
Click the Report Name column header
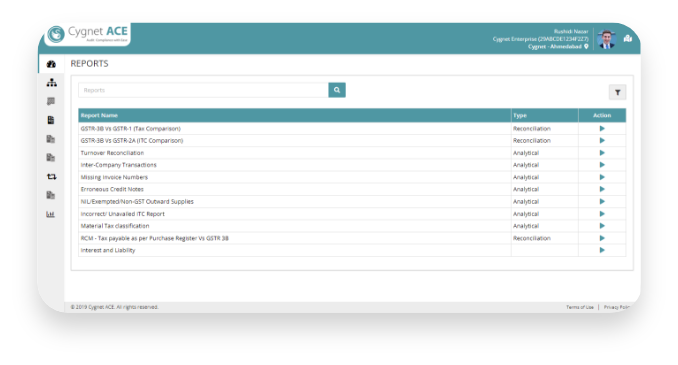pos(99,115)
